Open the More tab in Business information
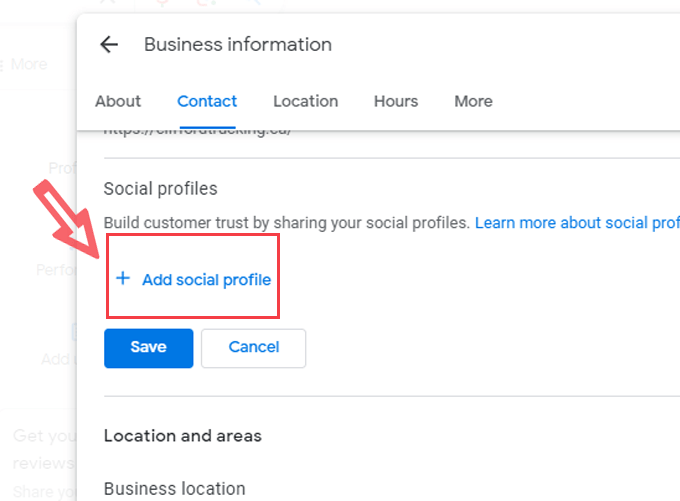The width and height of the screenshot is (680, 501). coord(473,101)
